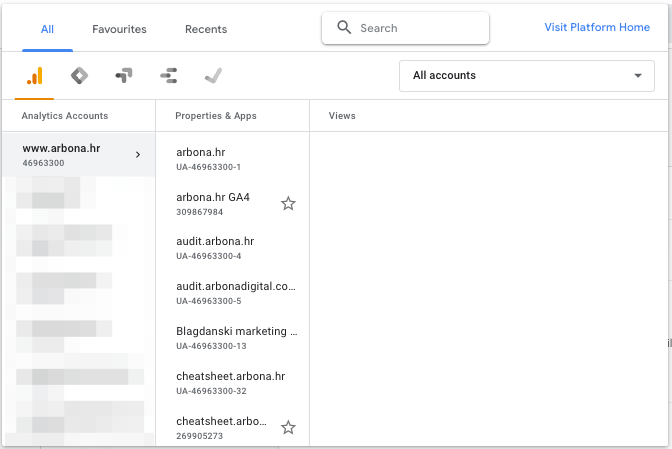Switch to Google Tag Manager icon

pos(79,76)
